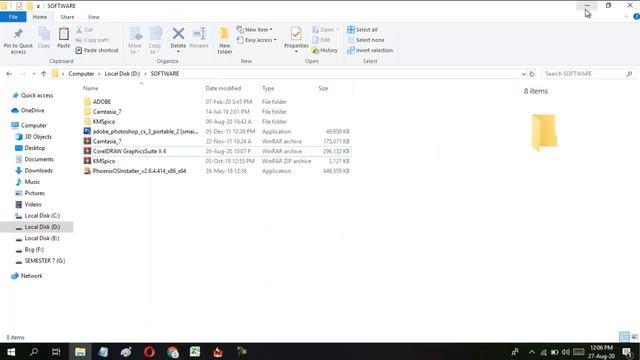640x360 pixels.
Task: Launch Opera browser from taskbar
Action: coord(149,352)
